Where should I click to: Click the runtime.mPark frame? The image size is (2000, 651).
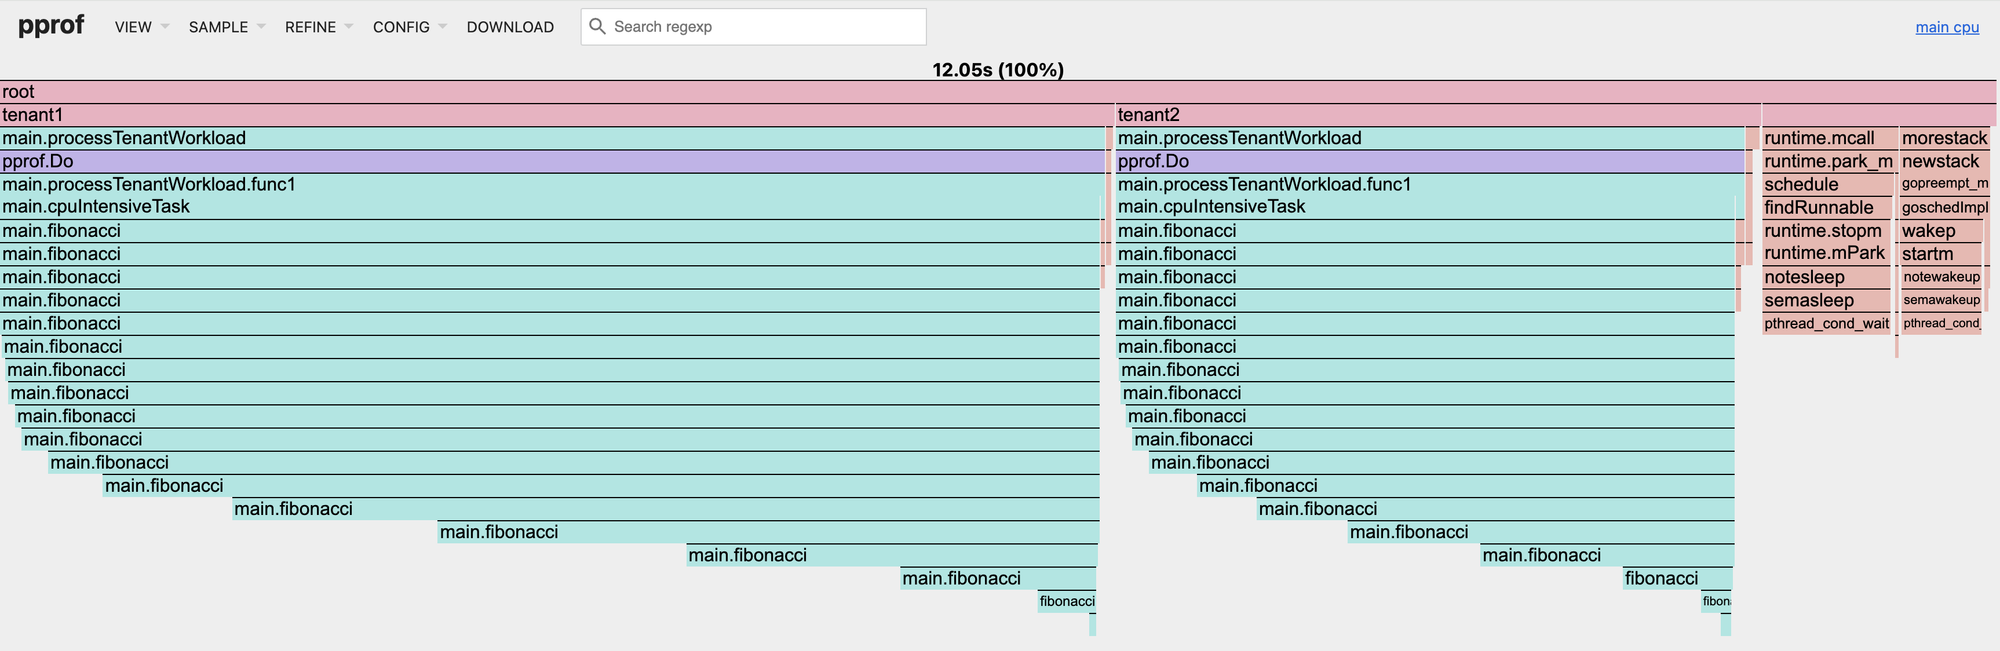click(1827, 254)
